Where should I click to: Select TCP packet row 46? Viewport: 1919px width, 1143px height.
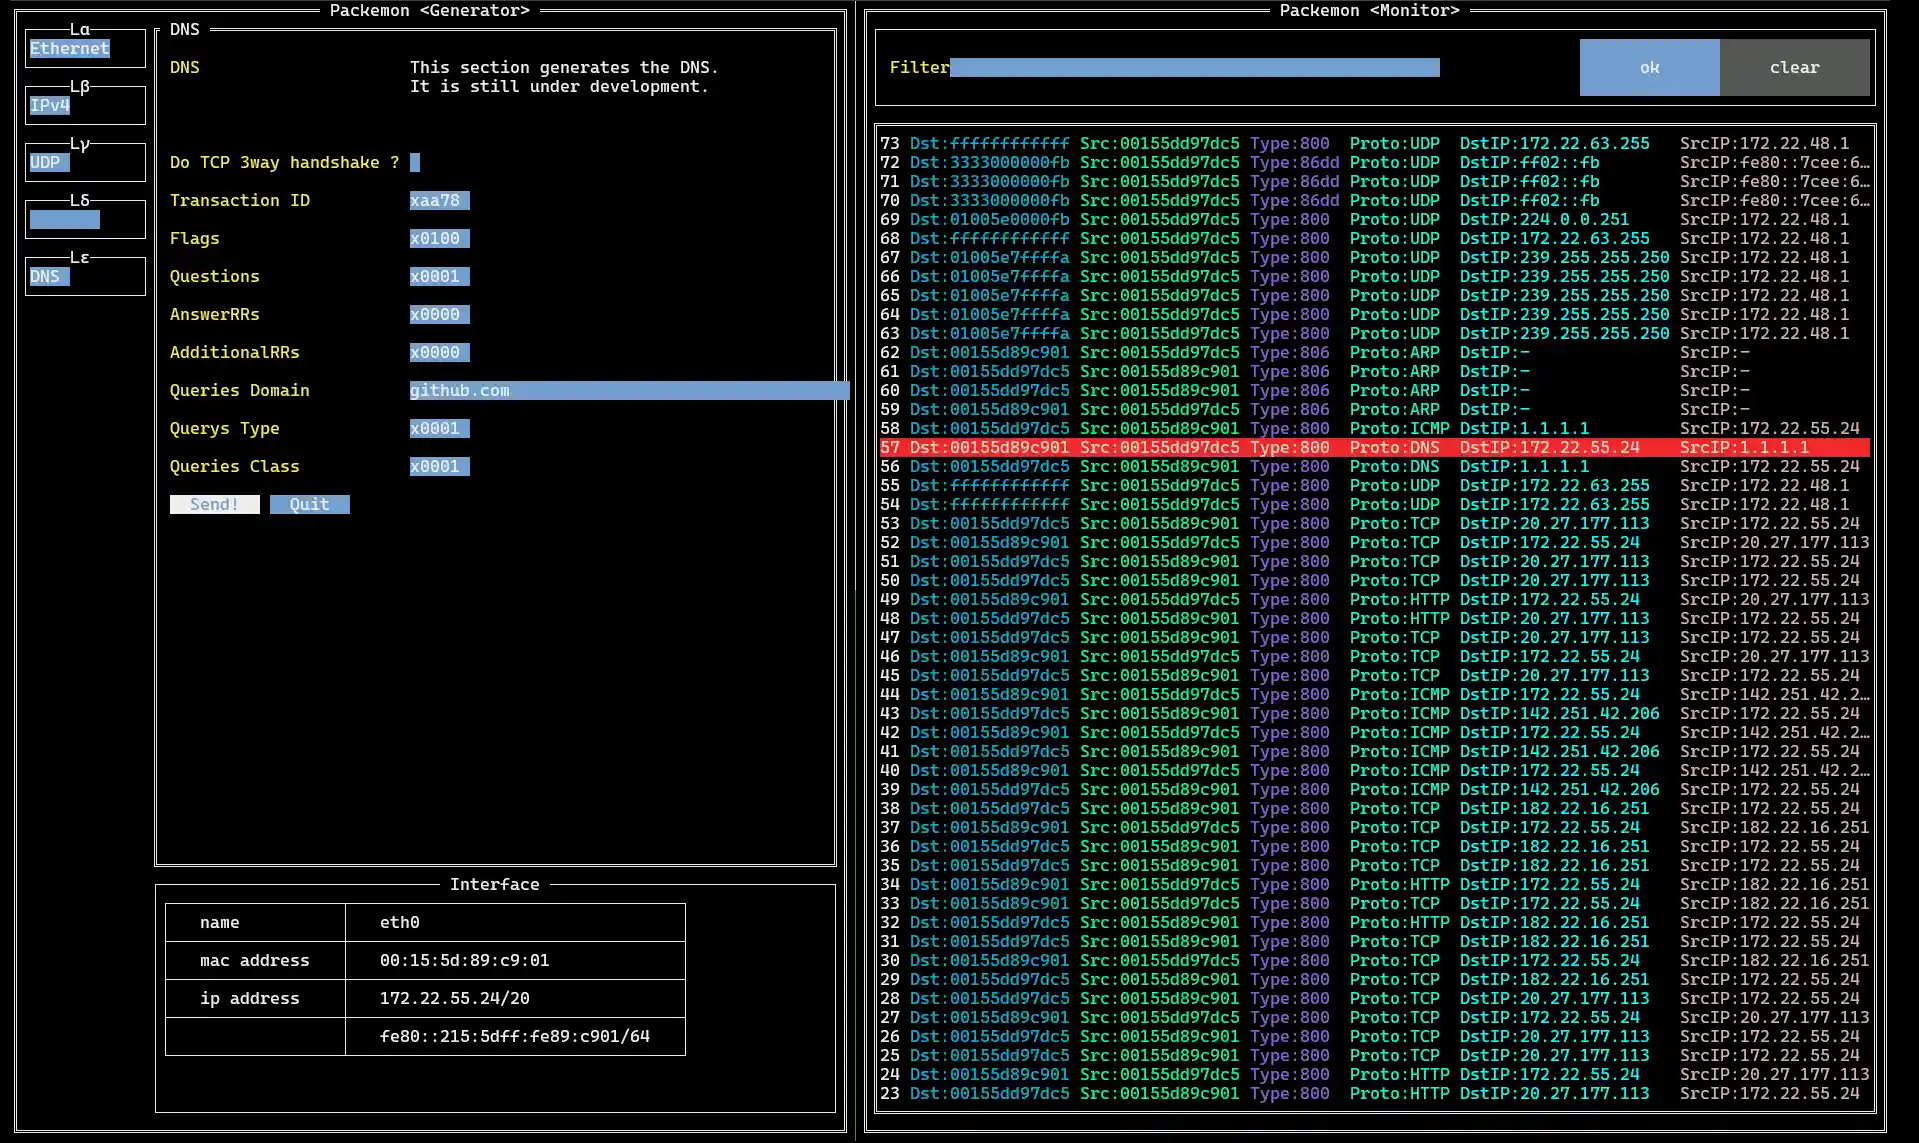click(x=1375, y=656)
